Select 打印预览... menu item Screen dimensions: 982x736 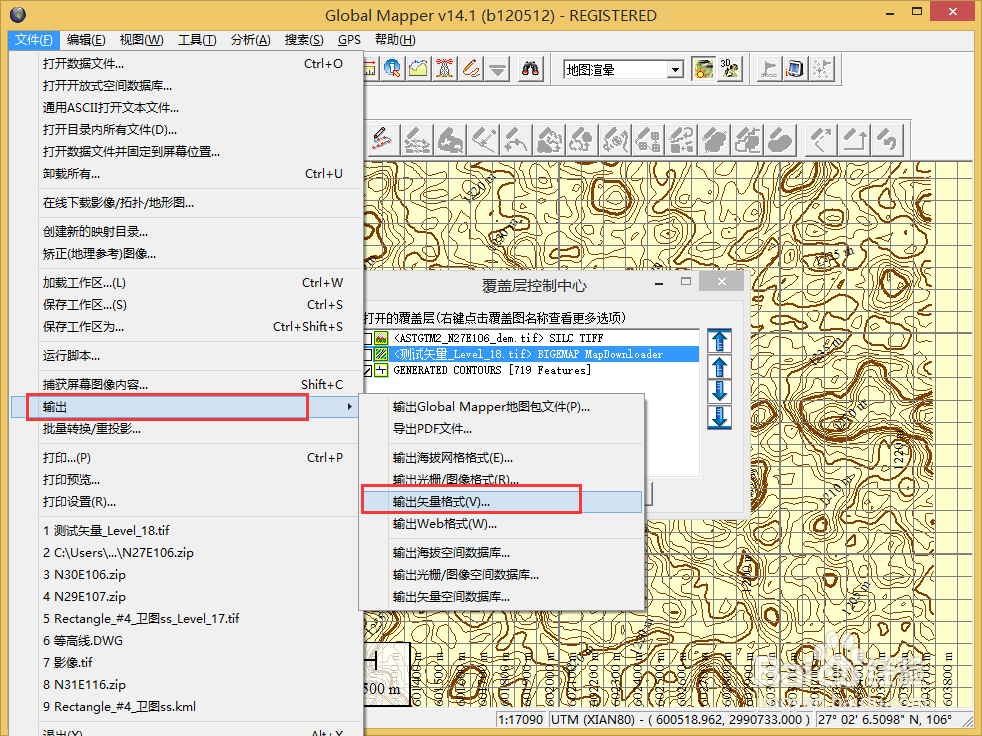pyautogui.click(x=187, y=480)
